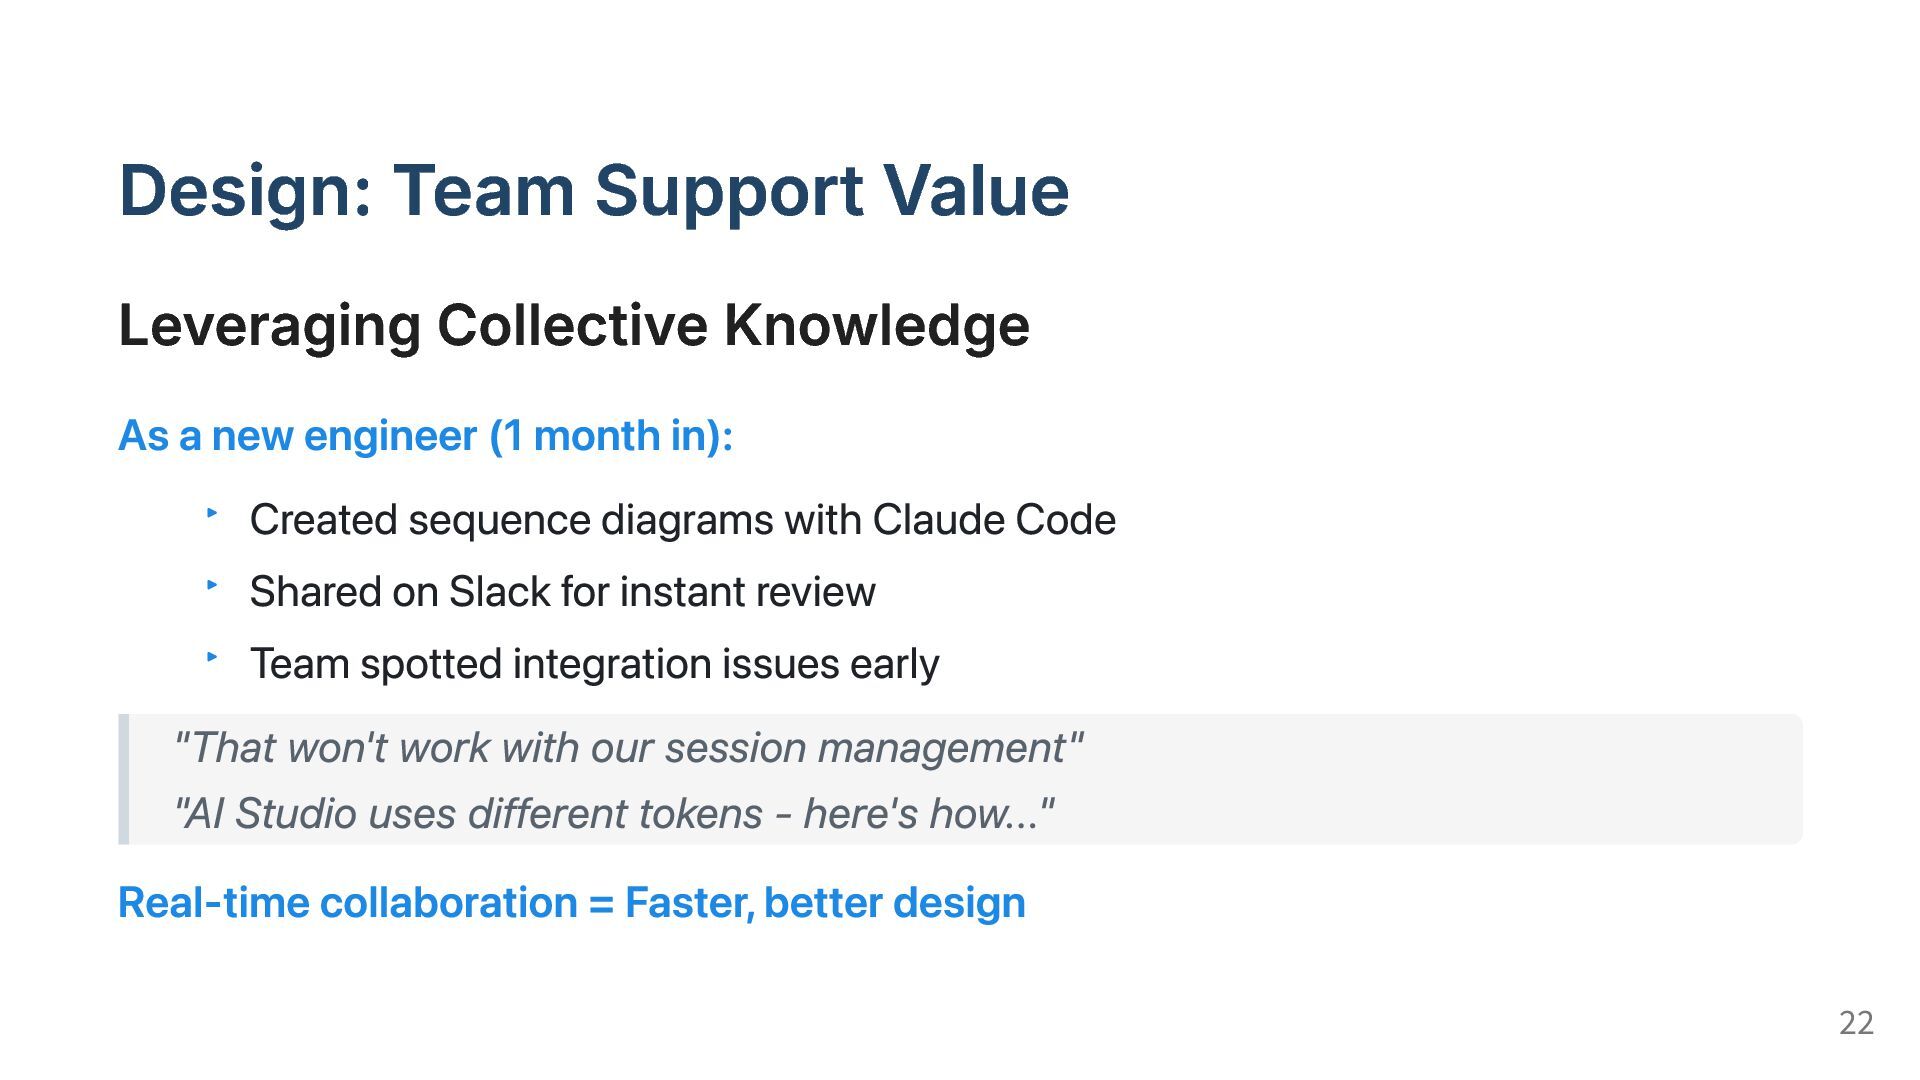Click the bullet arrow before 'Team spotted integration'
This screenshot has height=1080, width=1920.
click(x=212, y=657)
